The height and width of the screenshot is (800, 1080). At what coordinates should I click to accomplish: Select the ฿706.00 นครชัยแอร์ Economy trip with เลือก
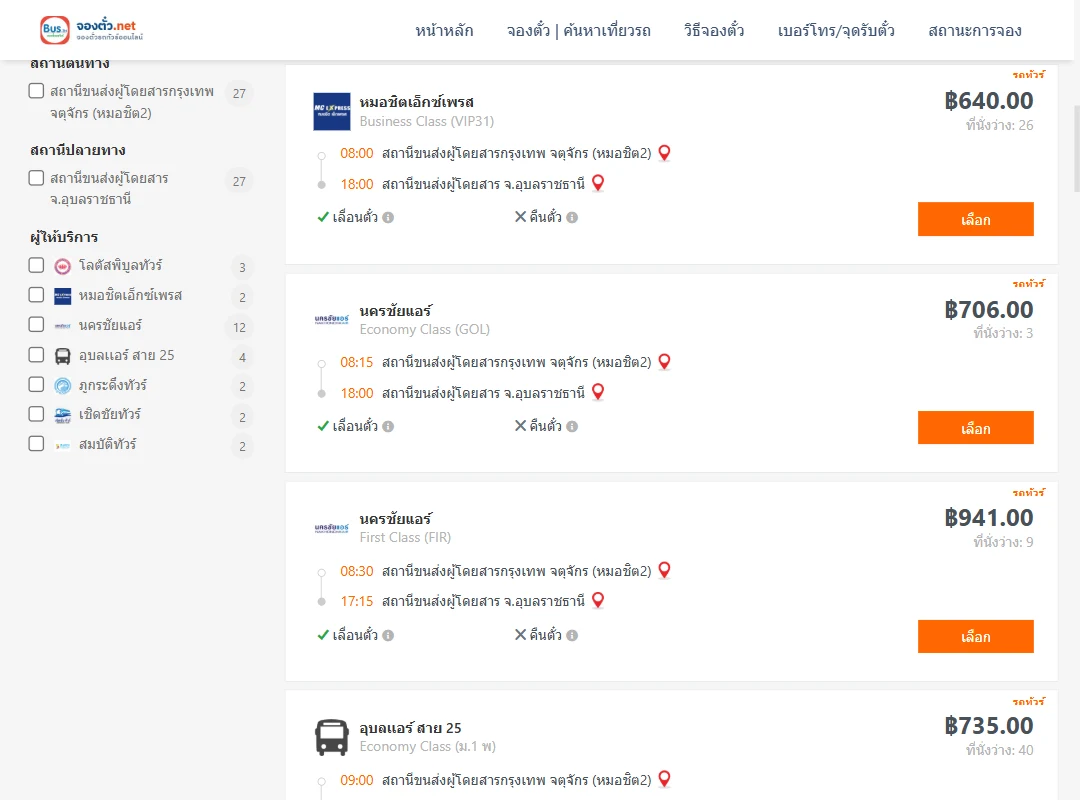pos(975,428)
